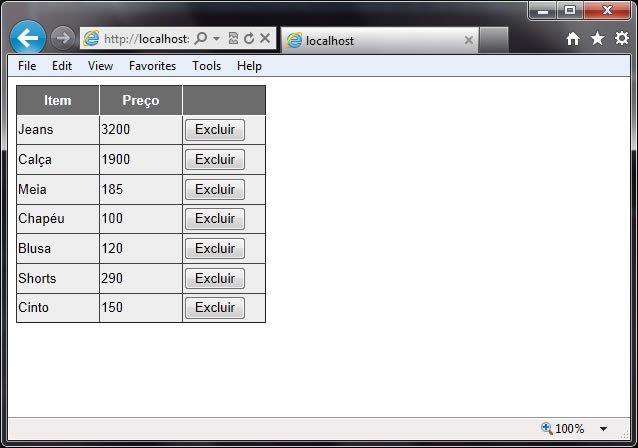The height and width of the screenshot is (448, 638).
Task: Click the price 185 cell
Action: tap(141, 189)
